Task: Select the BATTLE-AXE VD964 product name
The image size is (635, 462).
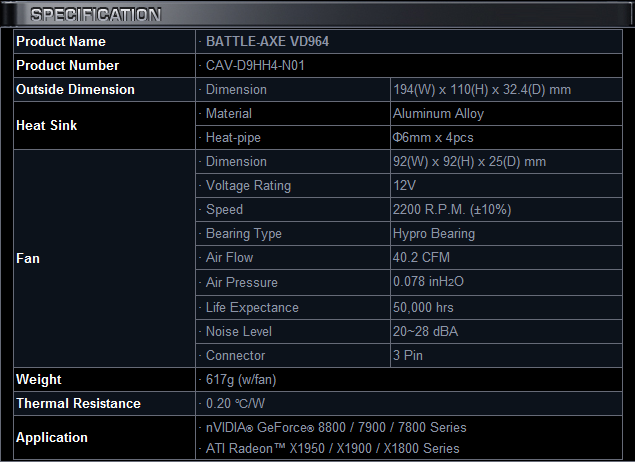Action: (x=267, y=42)
